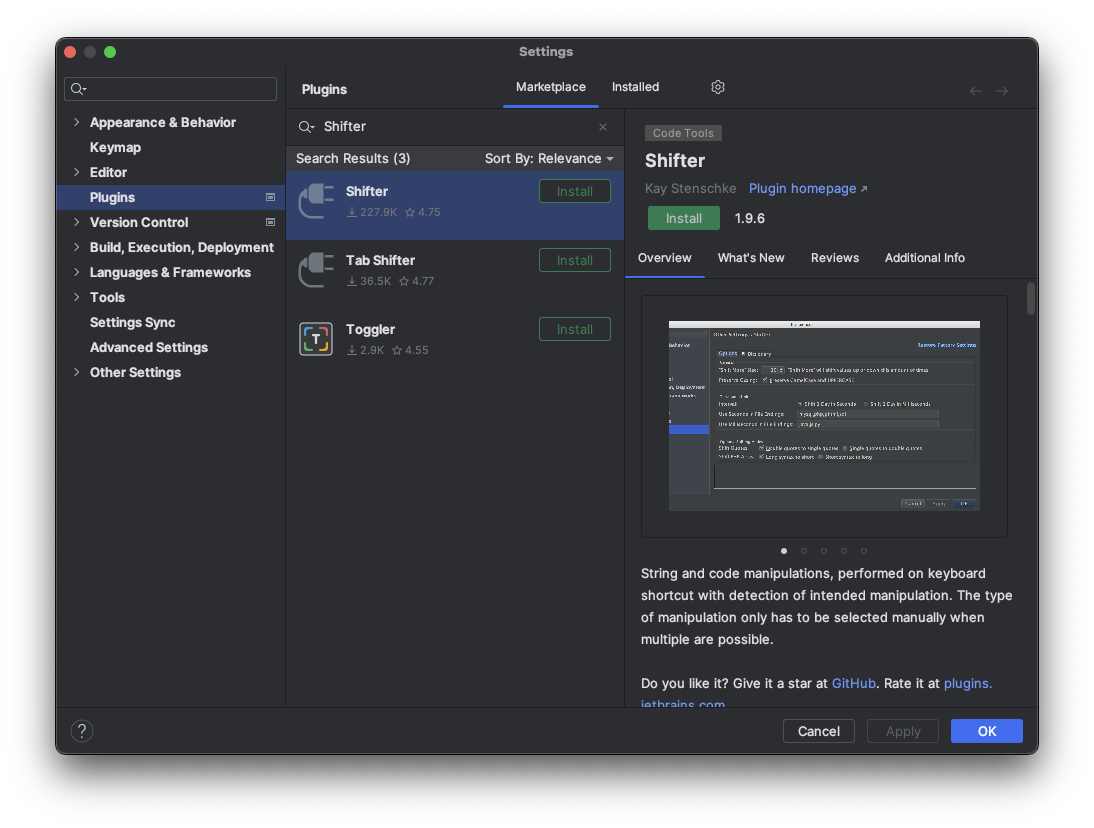Click the plugin search magnifier icon
Screen dimensions: 1094x828
(306, 127)
